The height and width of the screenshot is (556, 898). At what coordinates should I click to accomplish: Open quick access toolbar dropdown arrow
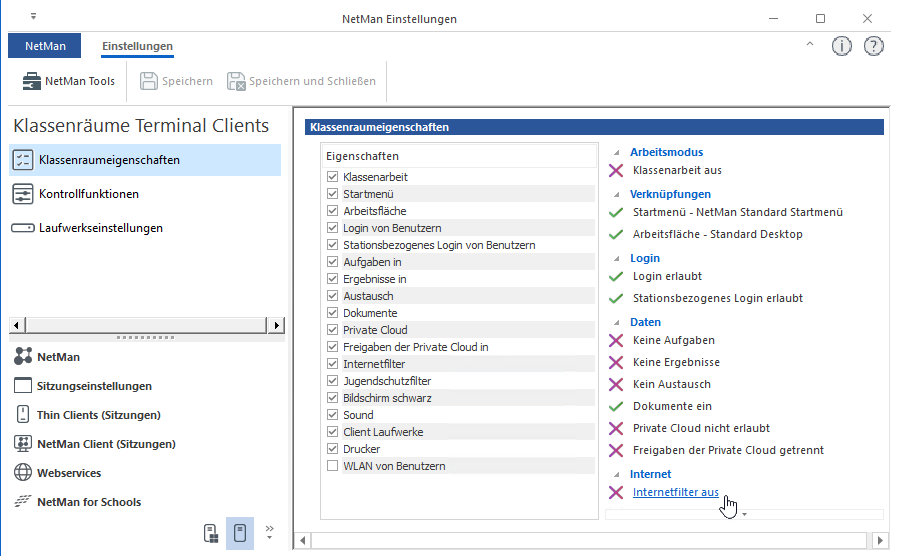pyautogui.click(x=33, y=16)
